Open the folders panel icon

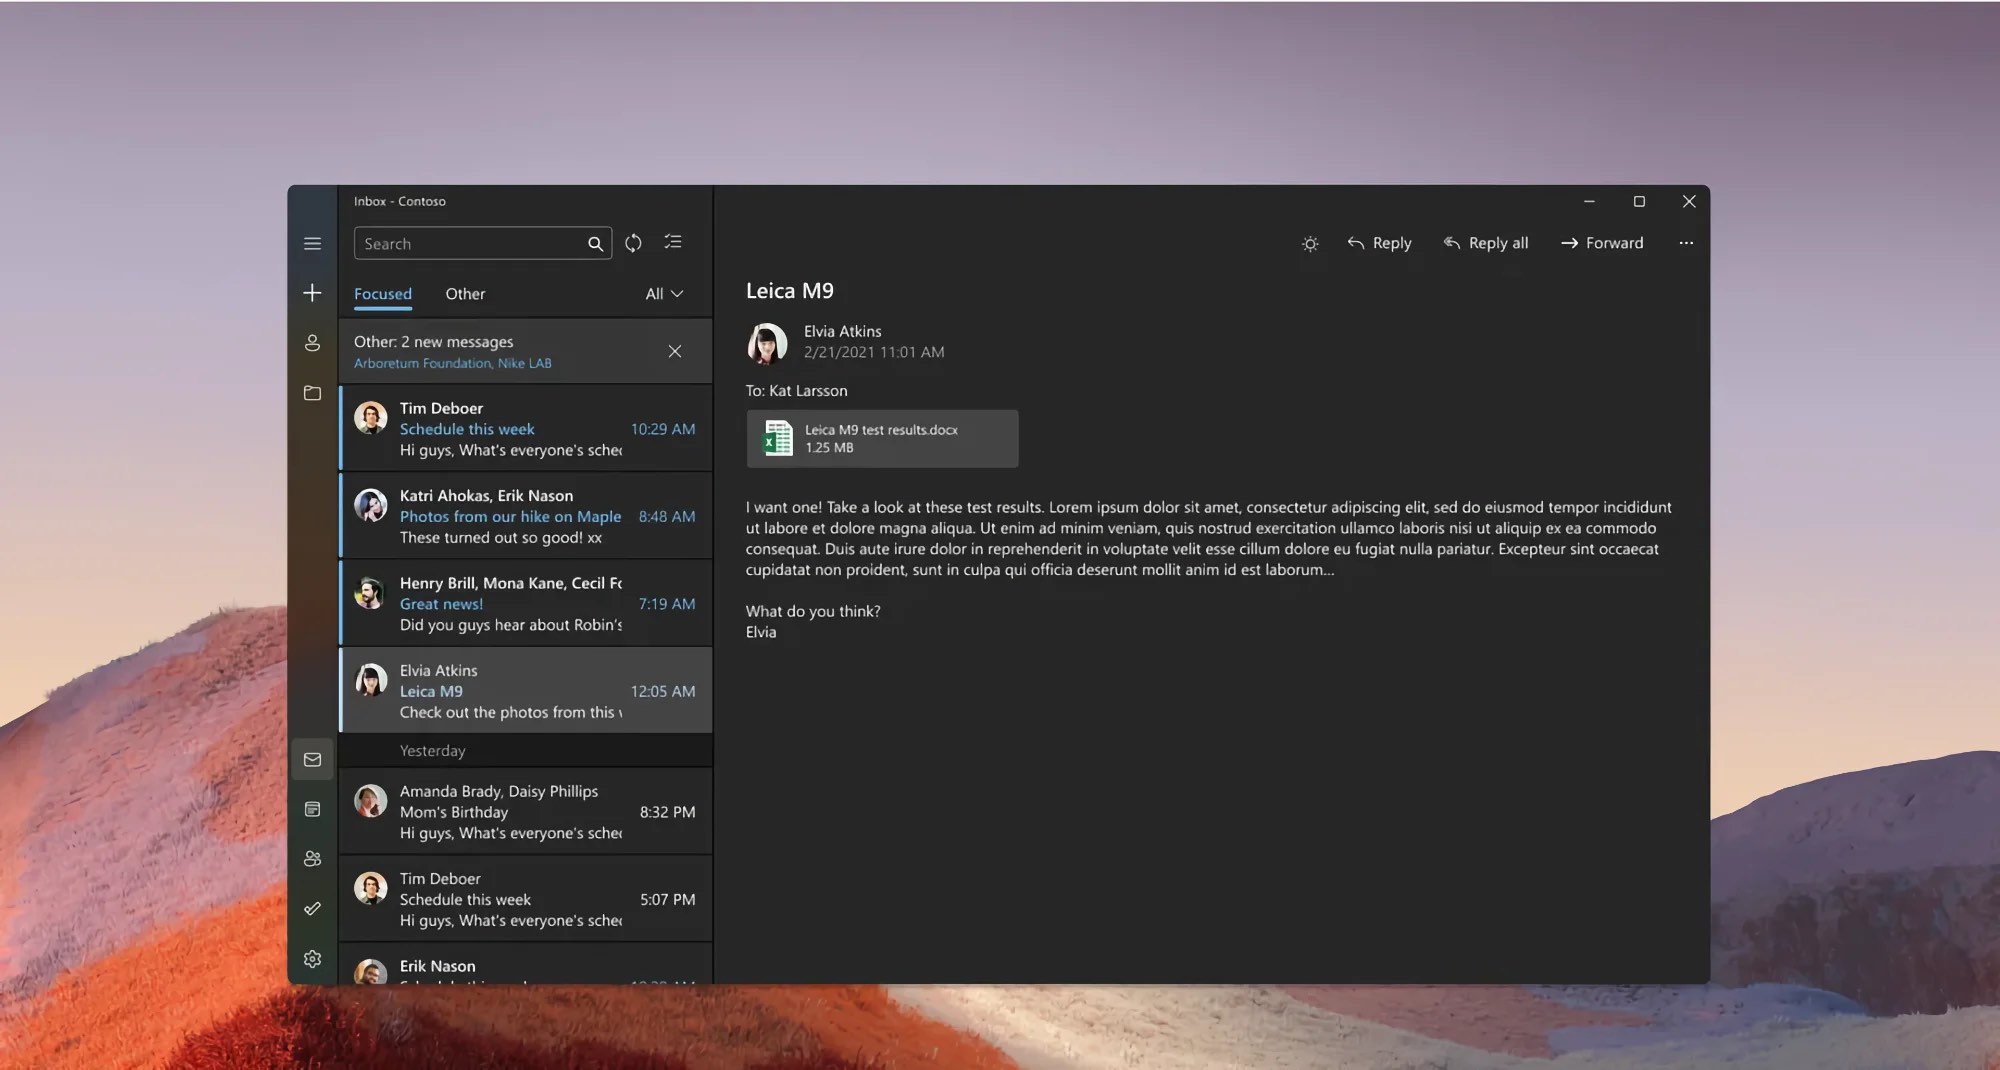point(312,394)
